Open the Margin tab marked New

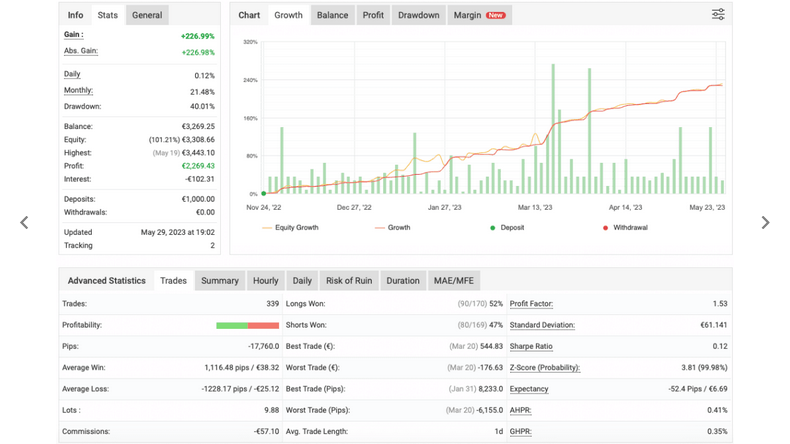479,15
